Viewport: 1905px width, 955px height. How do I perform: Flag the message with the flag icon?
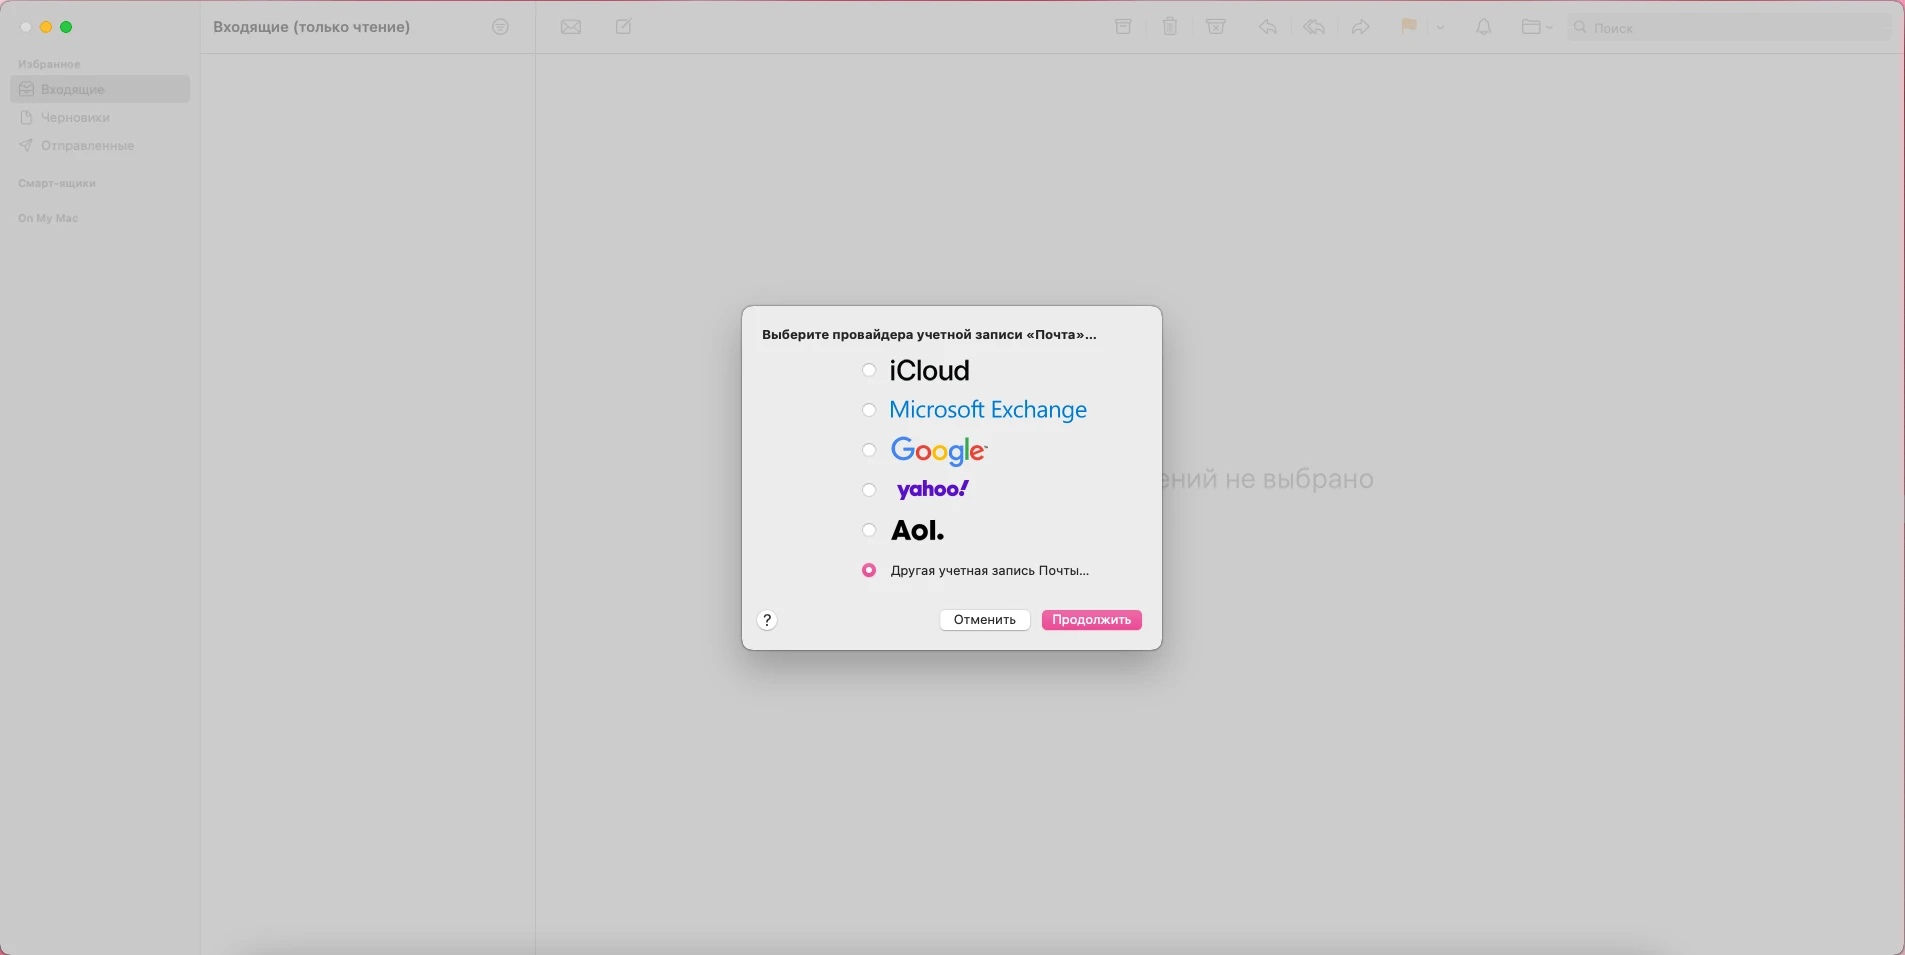(x=1408, y=27)
